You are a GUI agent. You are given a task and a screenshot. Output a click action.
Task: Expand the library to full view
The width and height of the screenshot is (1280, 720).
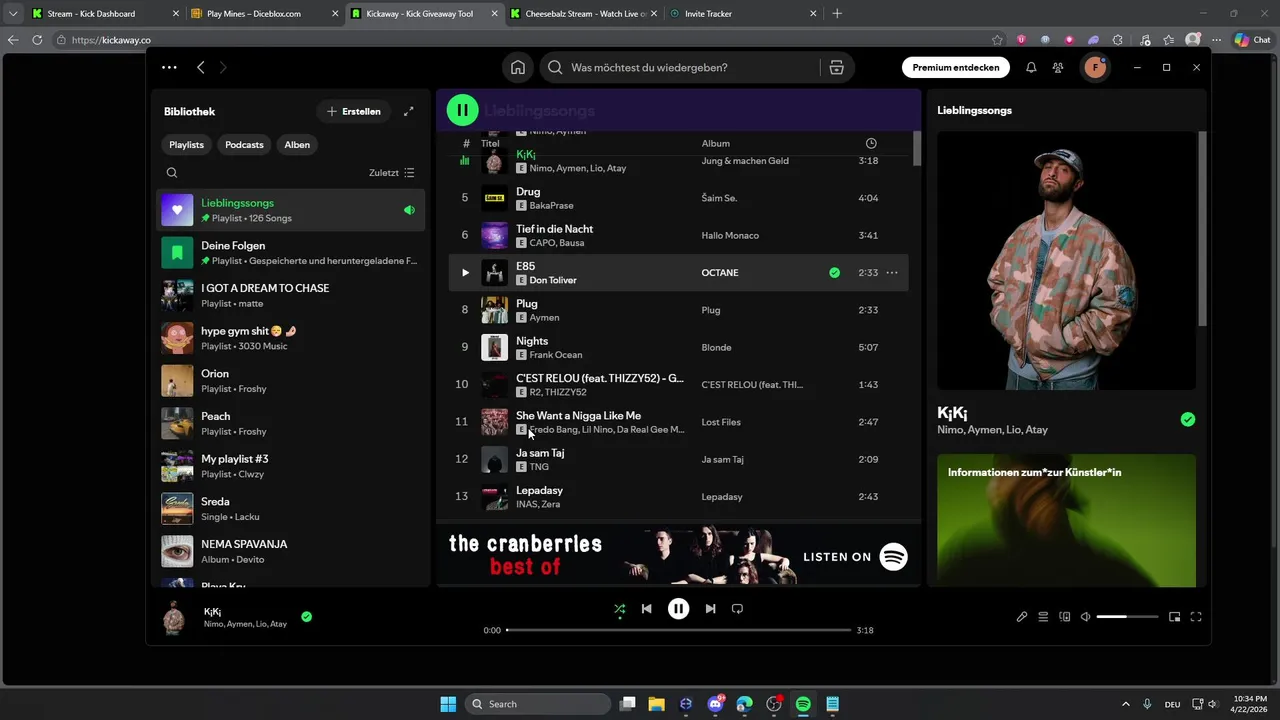(x=408, y=111)
